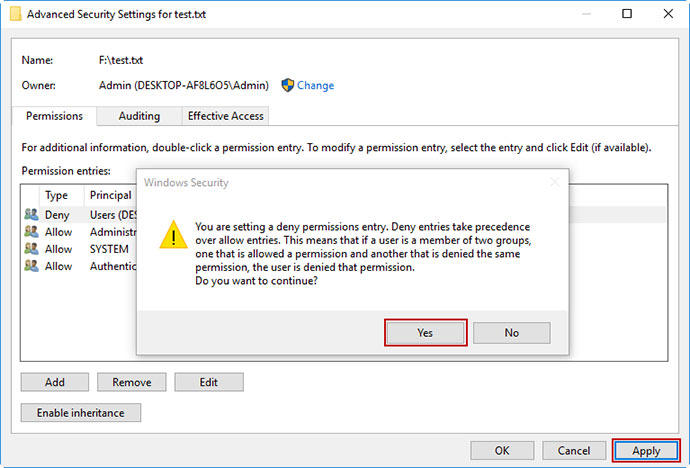Click the Edit permission entry button
Screen dimensions: 690x468
pos(209,382)
